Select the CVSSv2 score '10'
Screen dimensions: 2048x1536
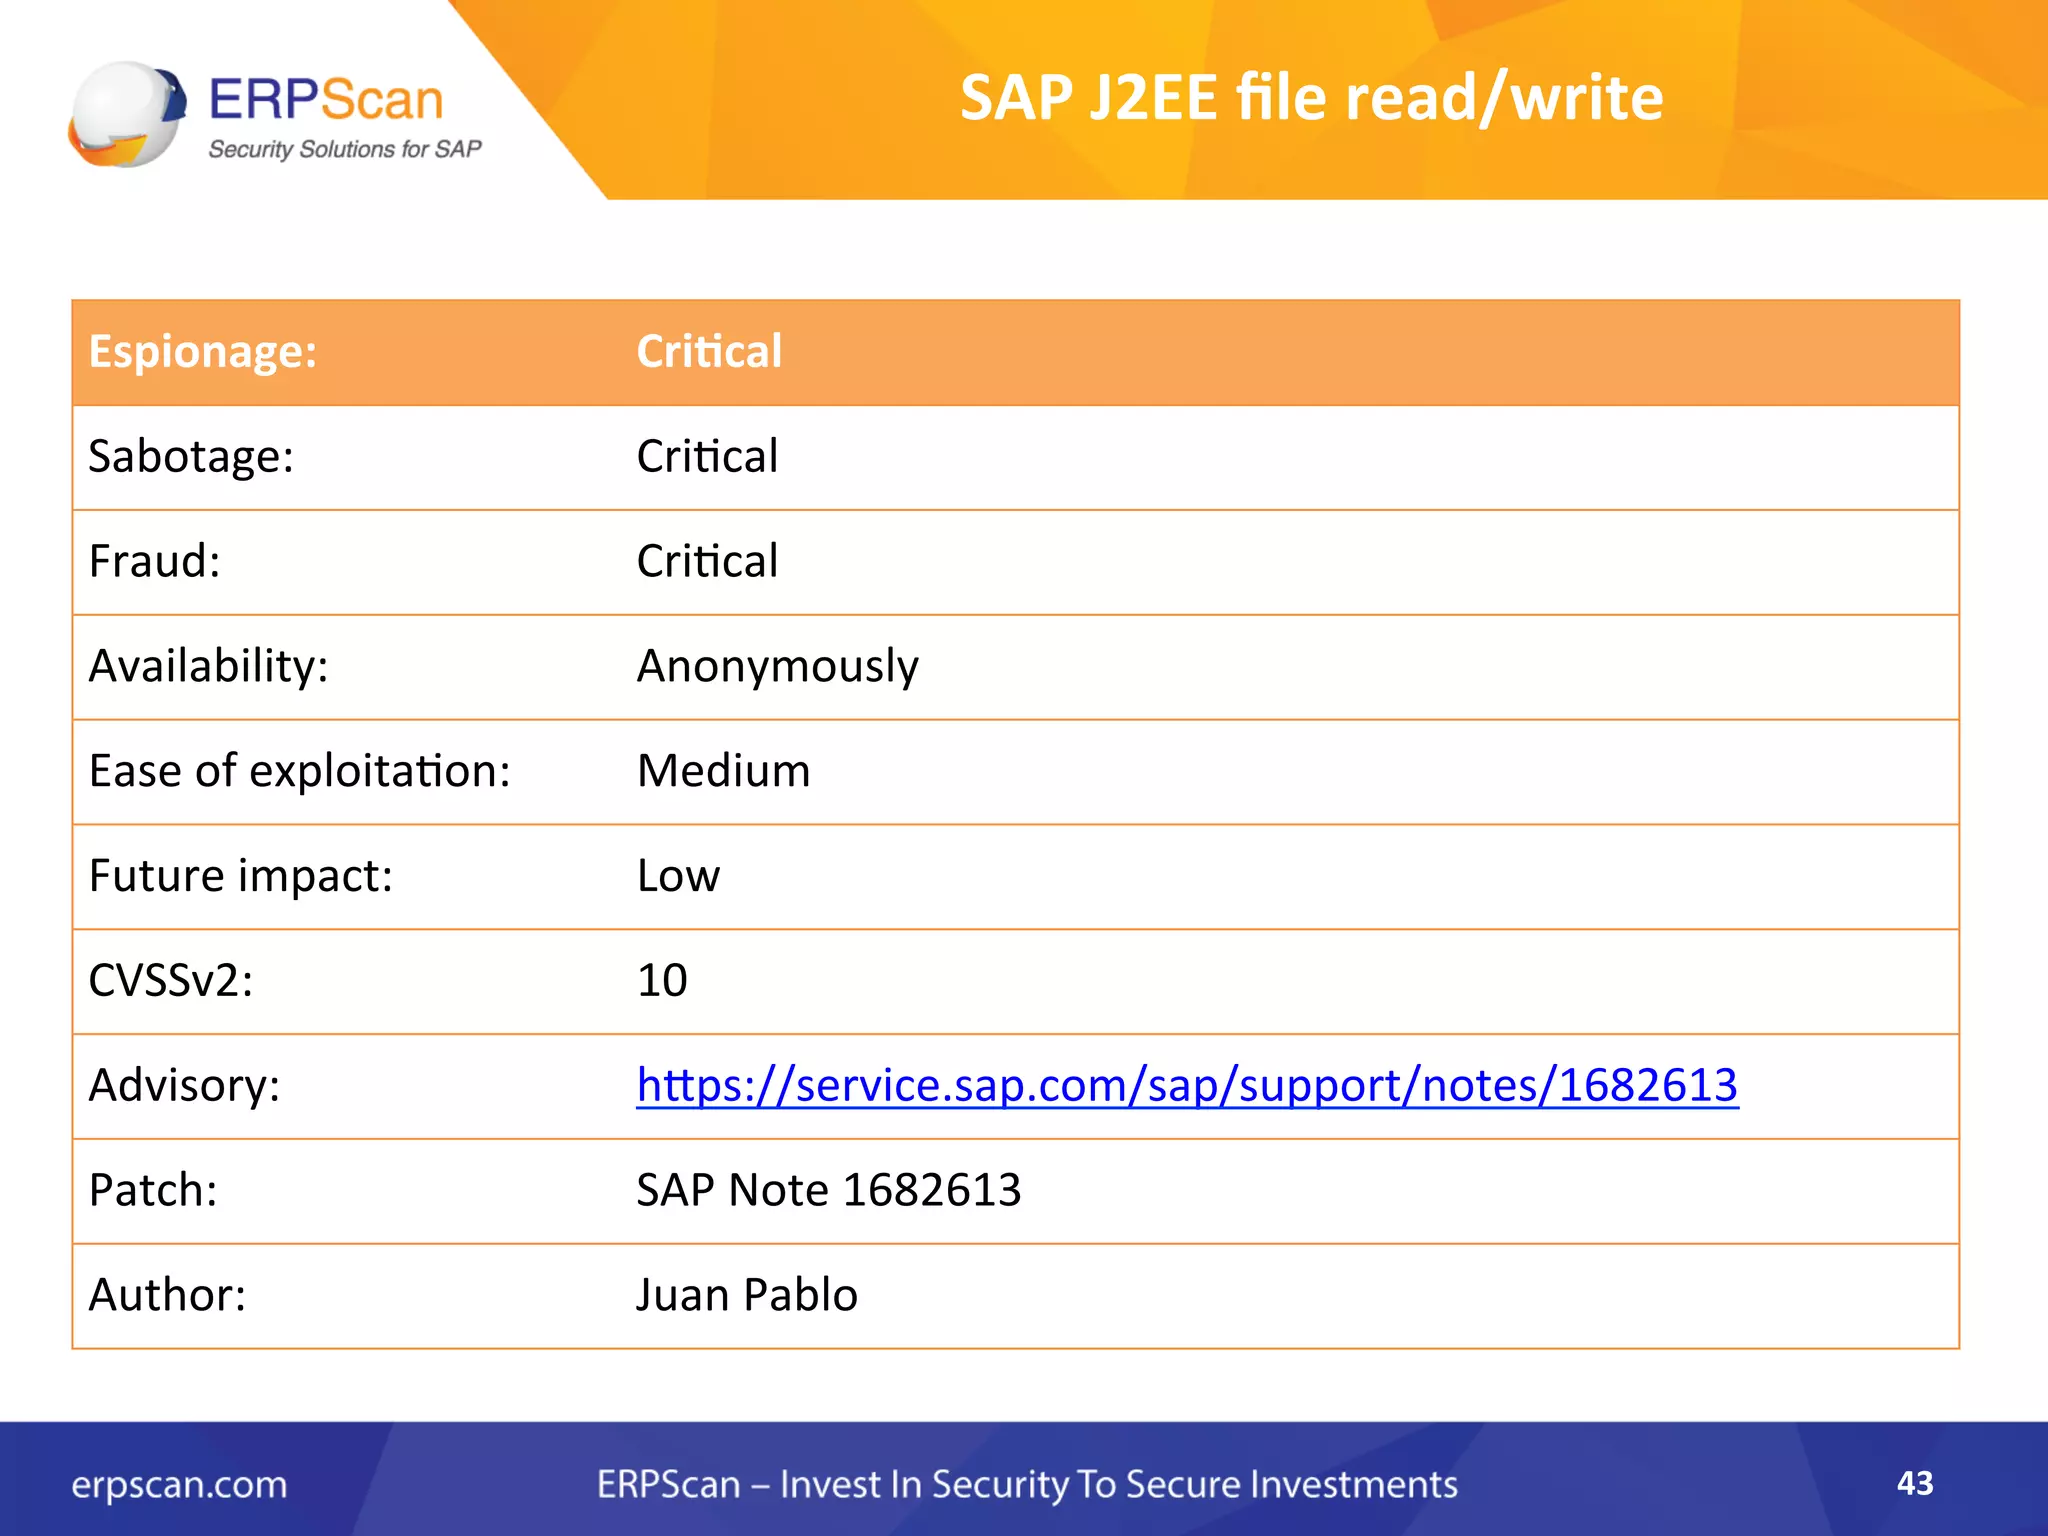(x=662, y=981)
